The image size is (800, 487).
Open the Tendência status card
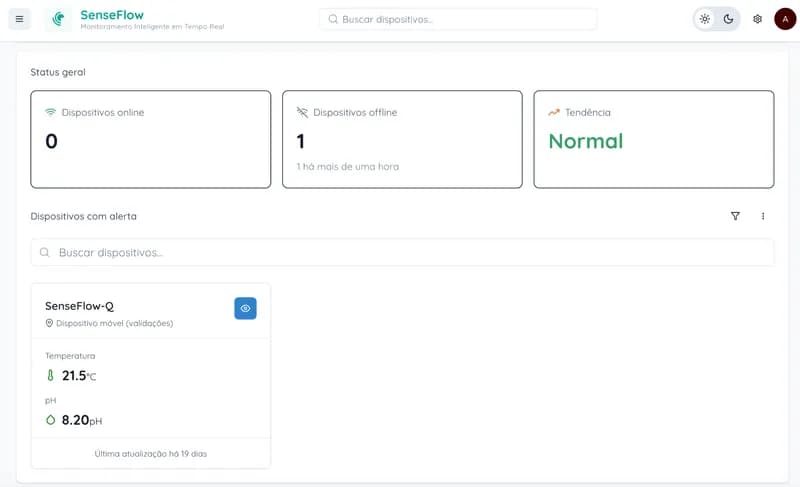click(x=653, y=139)
